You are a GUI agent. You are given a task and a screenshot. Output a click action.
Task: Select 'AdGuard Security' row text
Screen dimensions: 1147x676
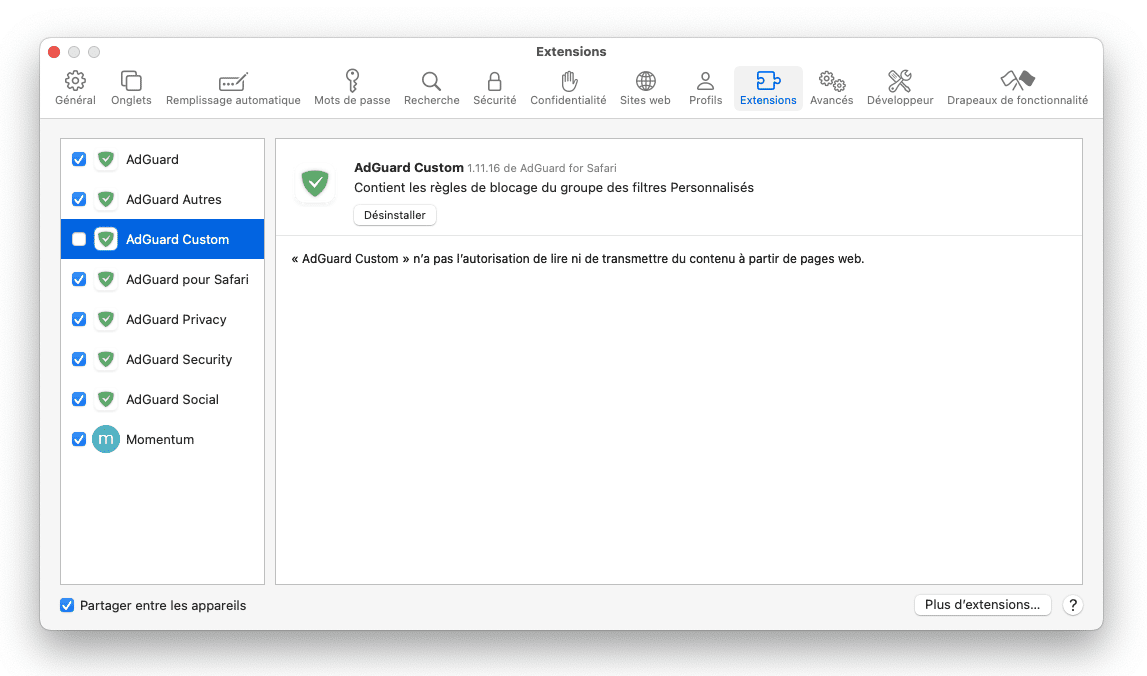coord(179,359)
